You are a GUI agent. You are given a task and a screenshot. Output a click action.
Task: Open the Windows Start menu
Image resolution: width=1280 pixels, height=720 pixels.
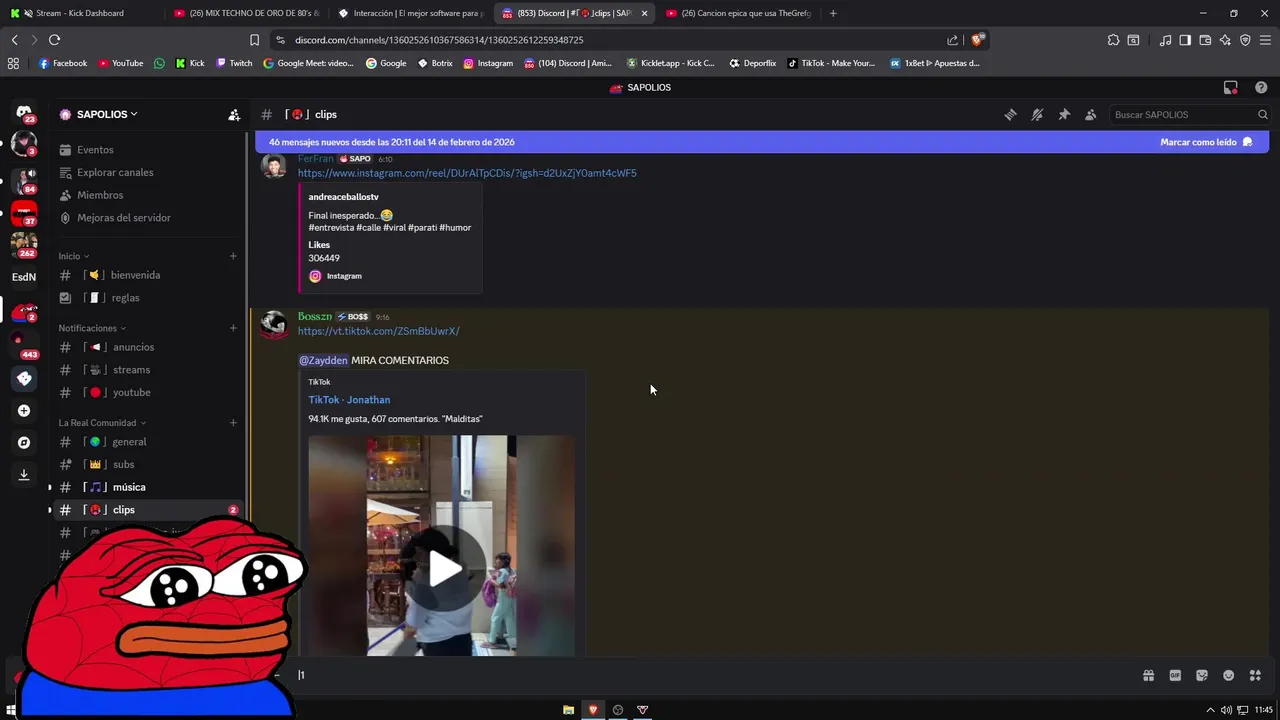[12, 710]
